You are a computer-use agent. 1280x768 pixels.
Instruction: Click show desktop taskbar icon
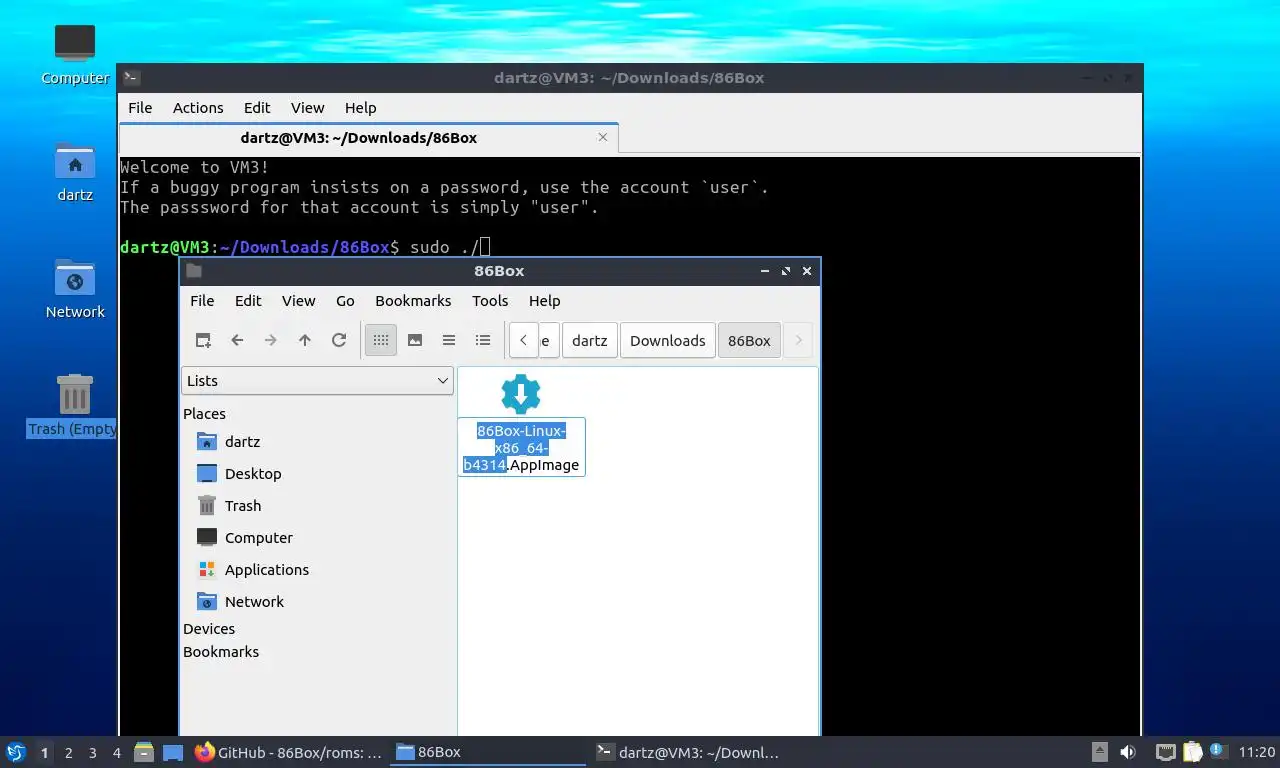pyautogui.click(x=173, y=752)
